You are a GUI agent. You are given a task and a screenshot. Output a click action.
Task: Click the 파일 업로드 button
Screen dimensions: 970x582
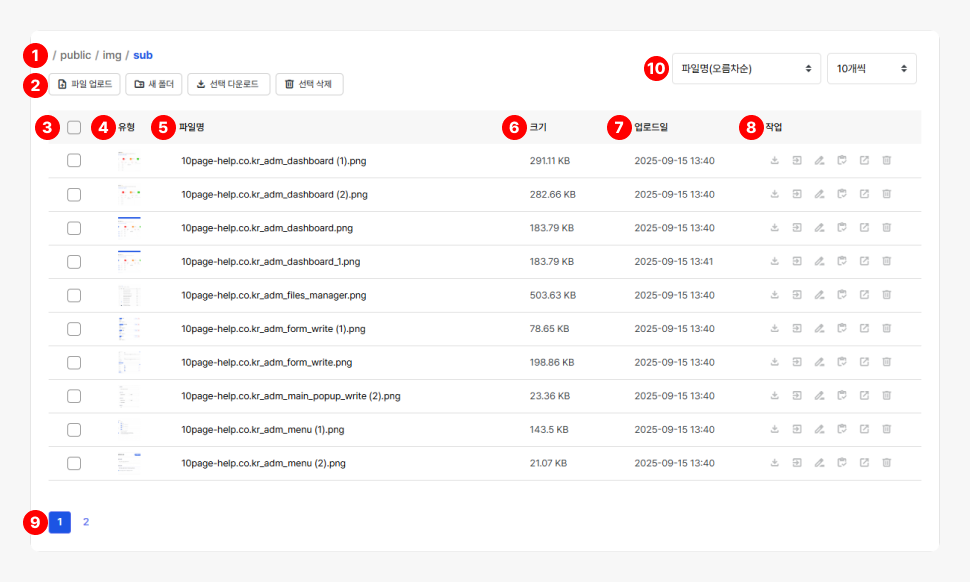pos(85,84)
